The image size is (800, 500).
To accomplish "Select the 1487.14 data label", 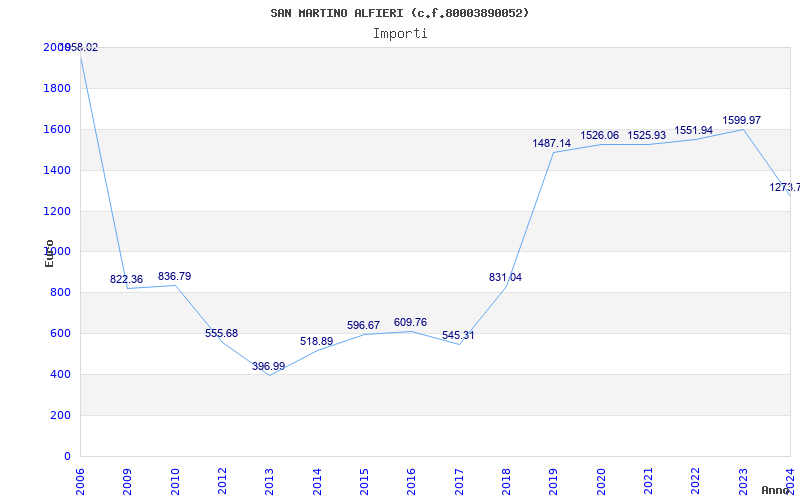I will [552, 143].
